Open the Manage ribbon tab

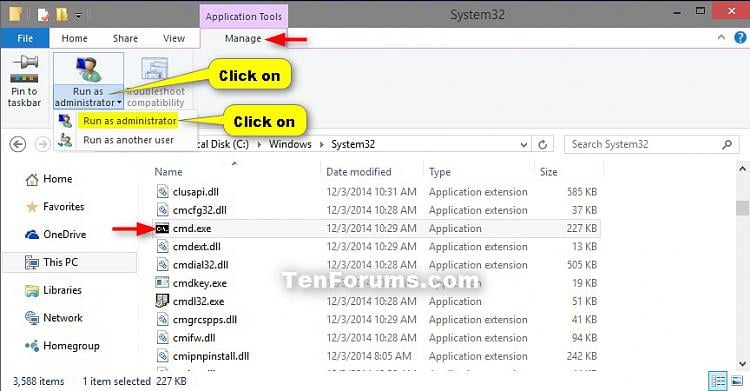pos(243,38)
